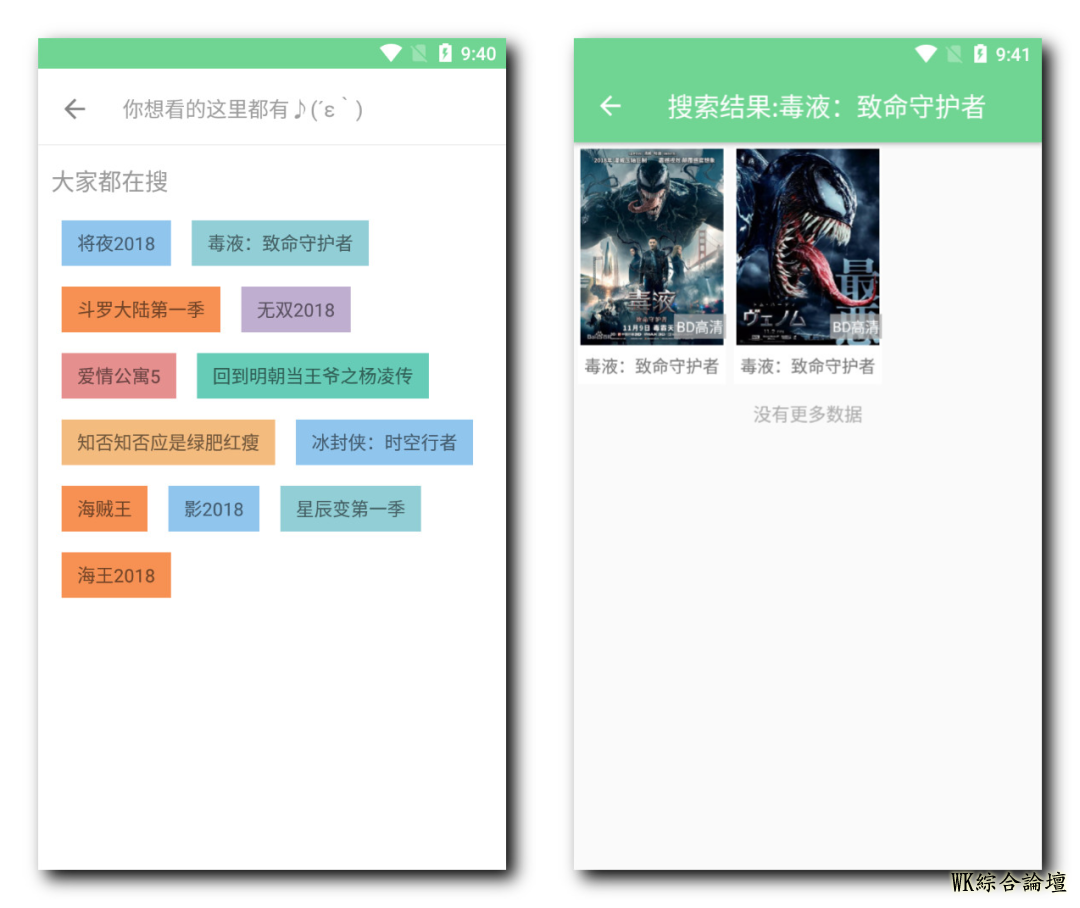Choose the 冰封侠：时空行者 tag
Image resolution: width=1080 pixels, height=908 pixels.
[384, 442]
